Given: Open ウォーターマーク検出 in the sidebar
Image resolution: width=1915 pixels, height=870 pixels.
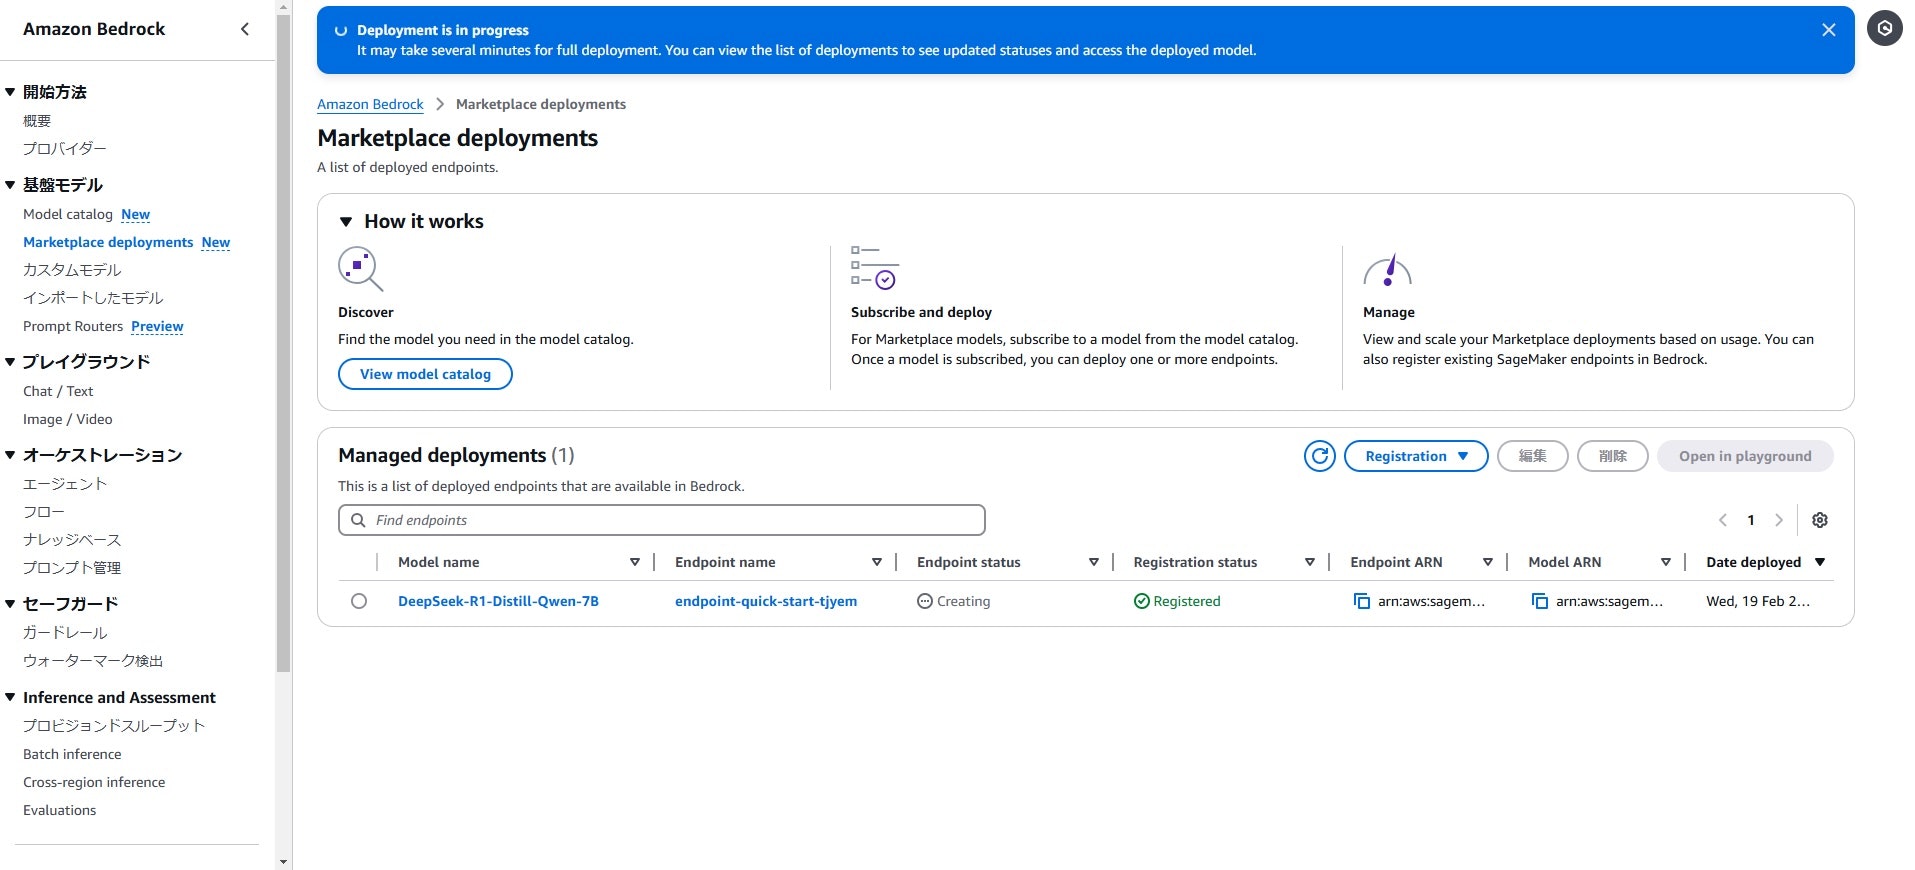Looking at the screenshot, I should (93, 661).
